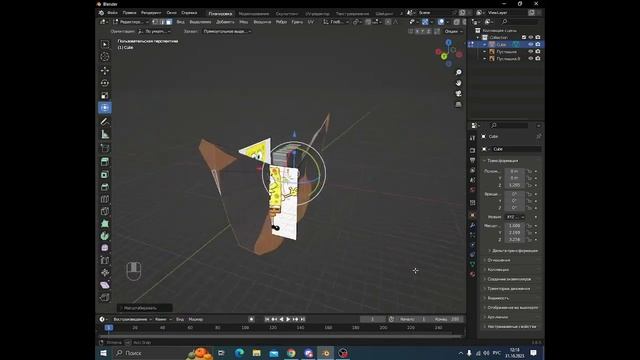Select the Rotate tool
Screen dimensions: 640x360
pos(105,83)
